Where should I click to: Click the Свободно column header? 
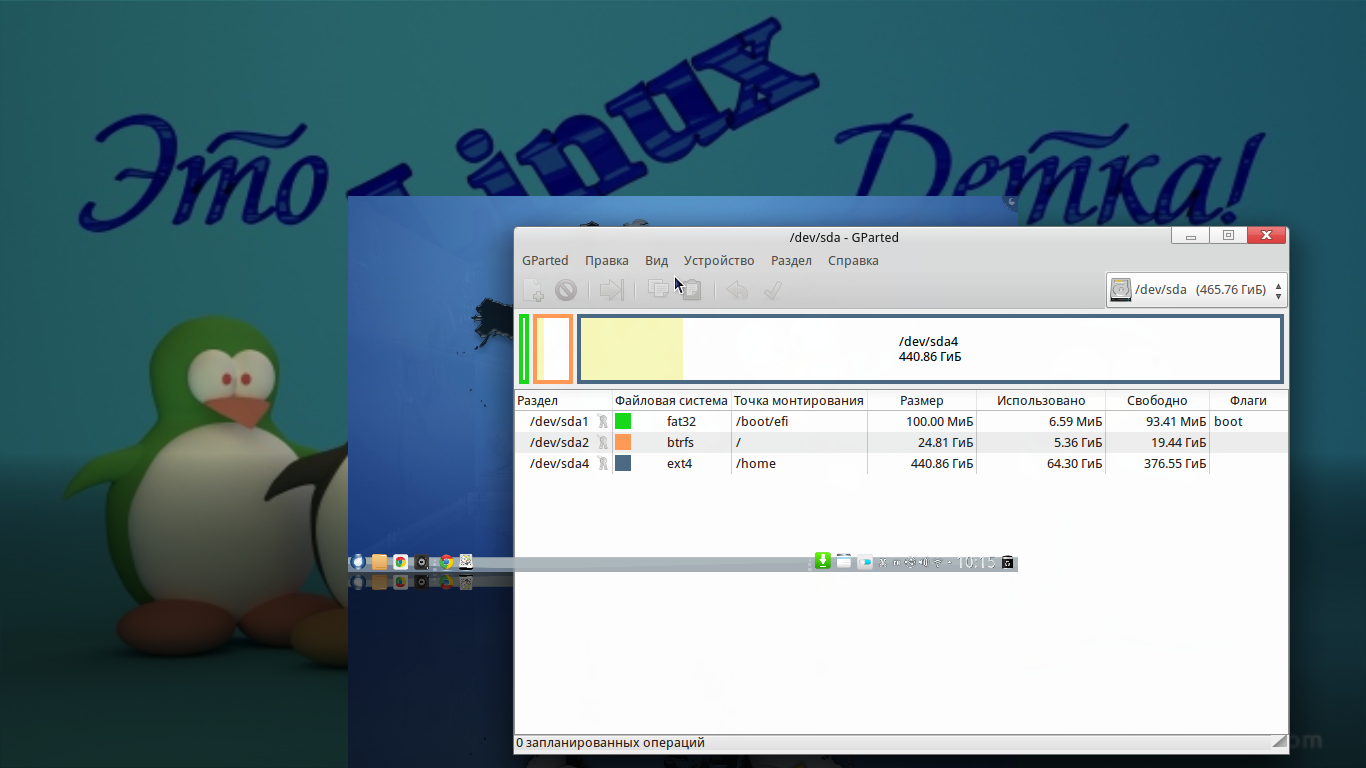point(1157,401)
